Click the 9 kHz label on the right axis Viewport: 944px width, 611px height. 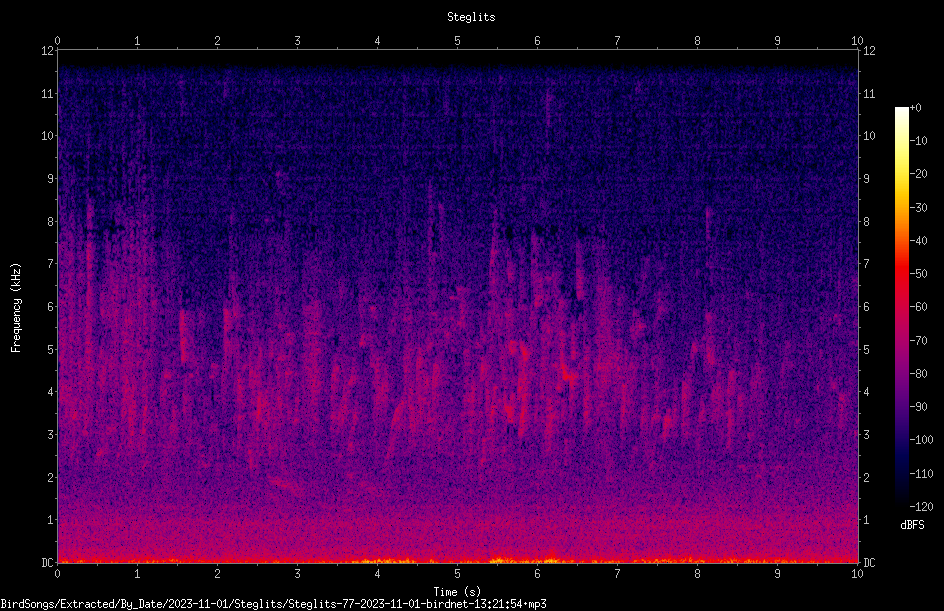[x=866, y=179]
